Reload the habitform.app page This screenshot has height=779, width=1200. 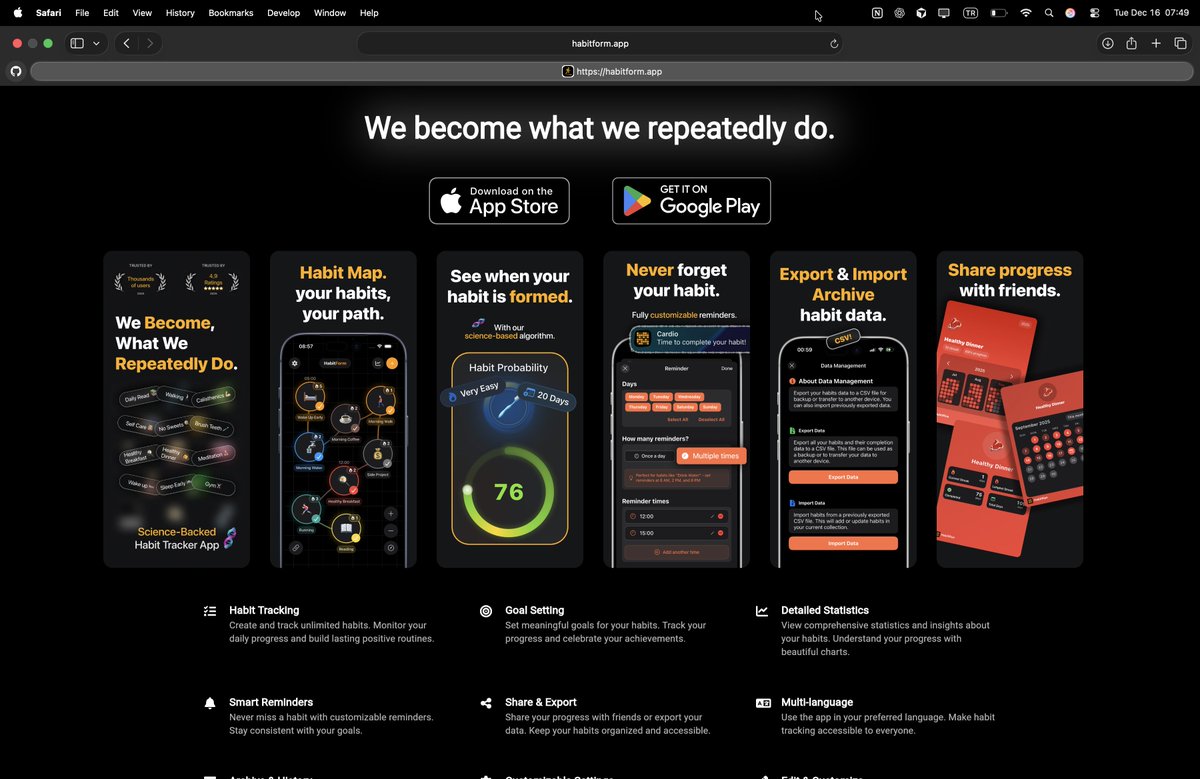[x=833, y=43]
